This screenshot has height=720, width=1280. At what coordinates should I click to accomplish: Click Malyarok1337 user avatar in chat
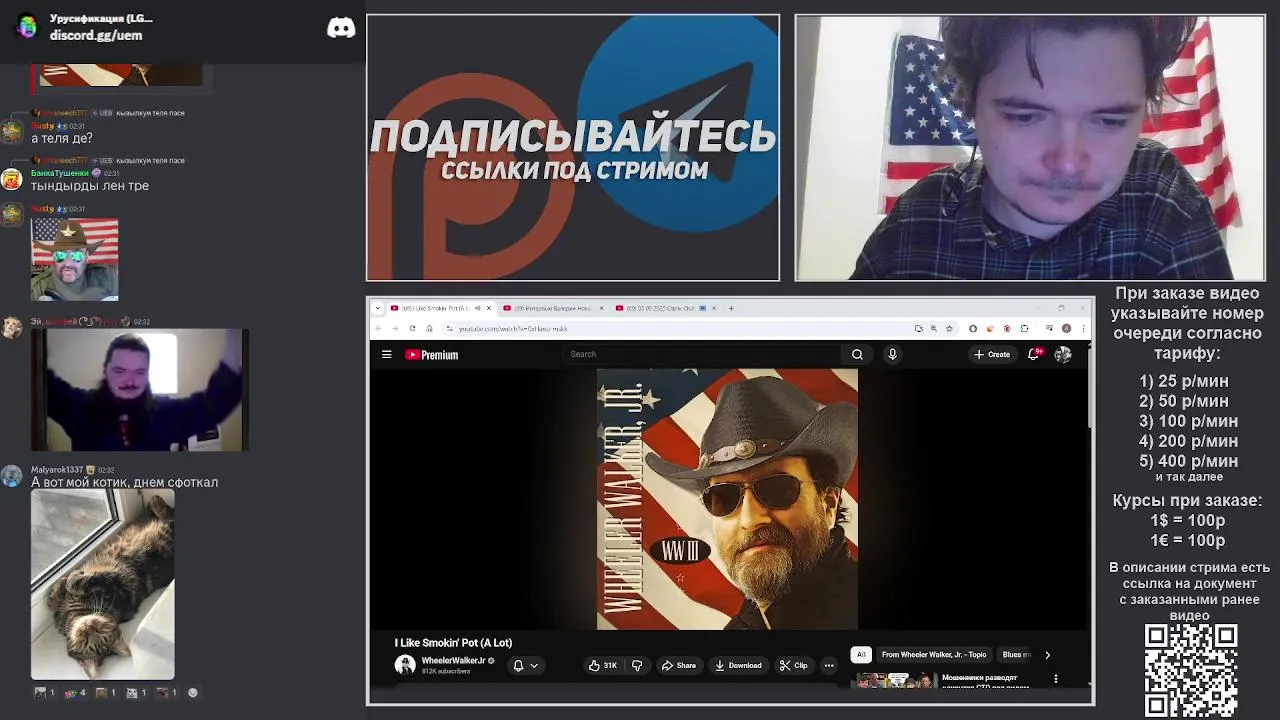coord(11,476)
